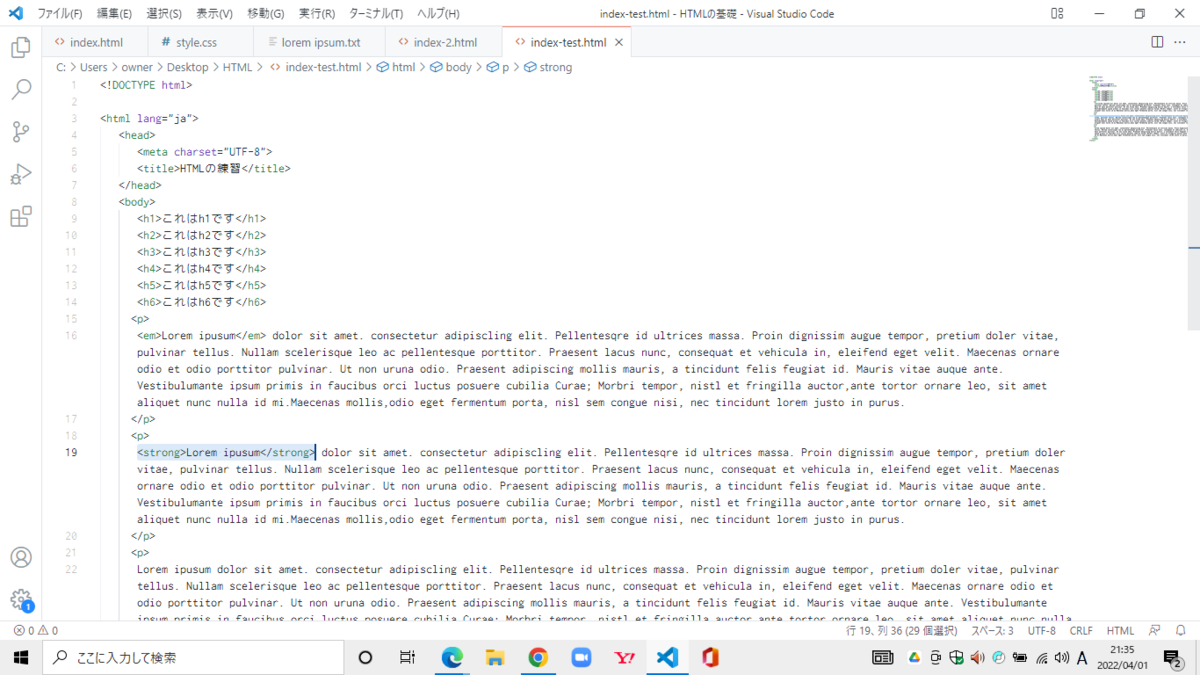Open the 編集(E) menu
Screen dimensions: 1200x675
[x=114, y=14]
